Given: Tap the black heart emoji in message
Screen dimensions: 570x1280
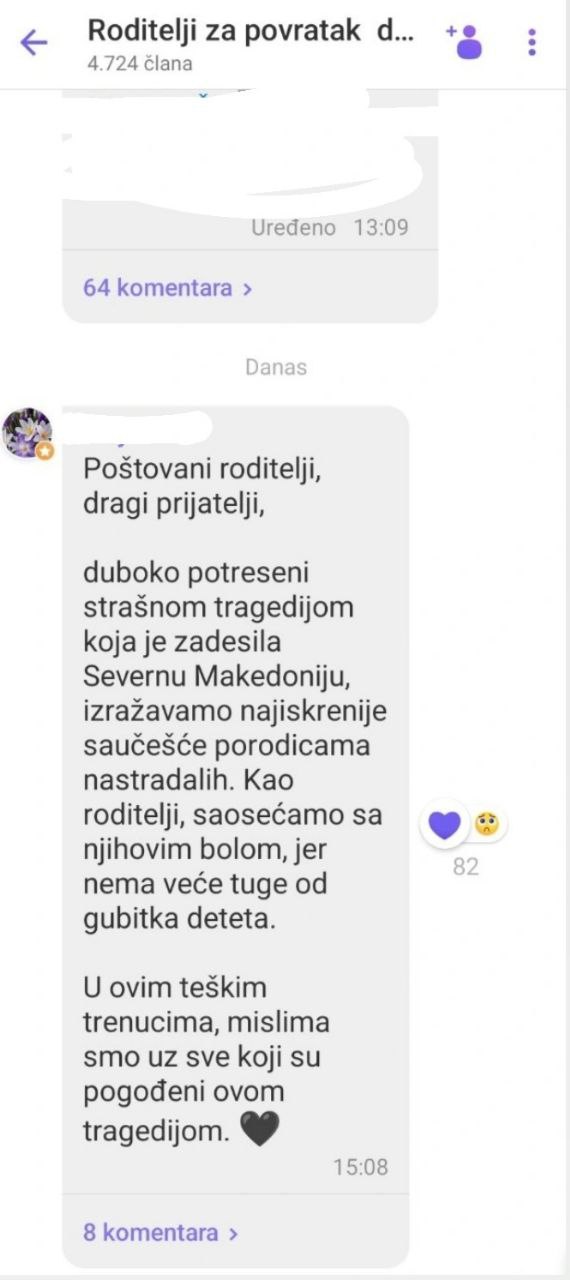Looking at the screenshot, I should (x=260, y=1129).
